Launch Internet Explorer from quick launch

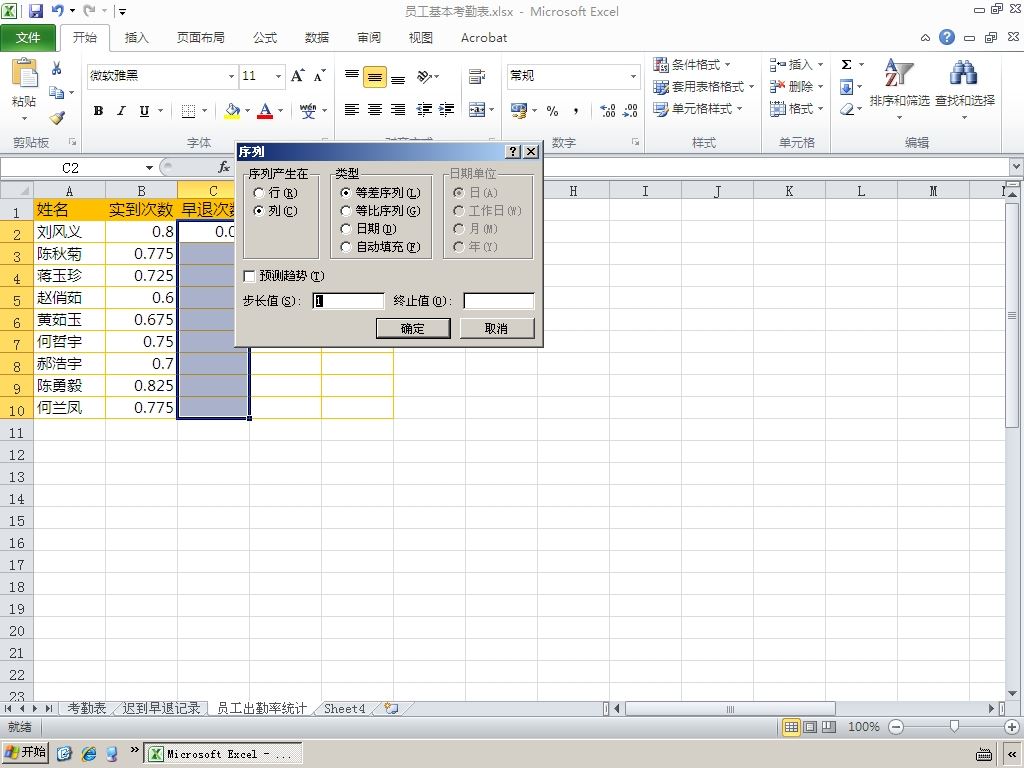point(89,754)
